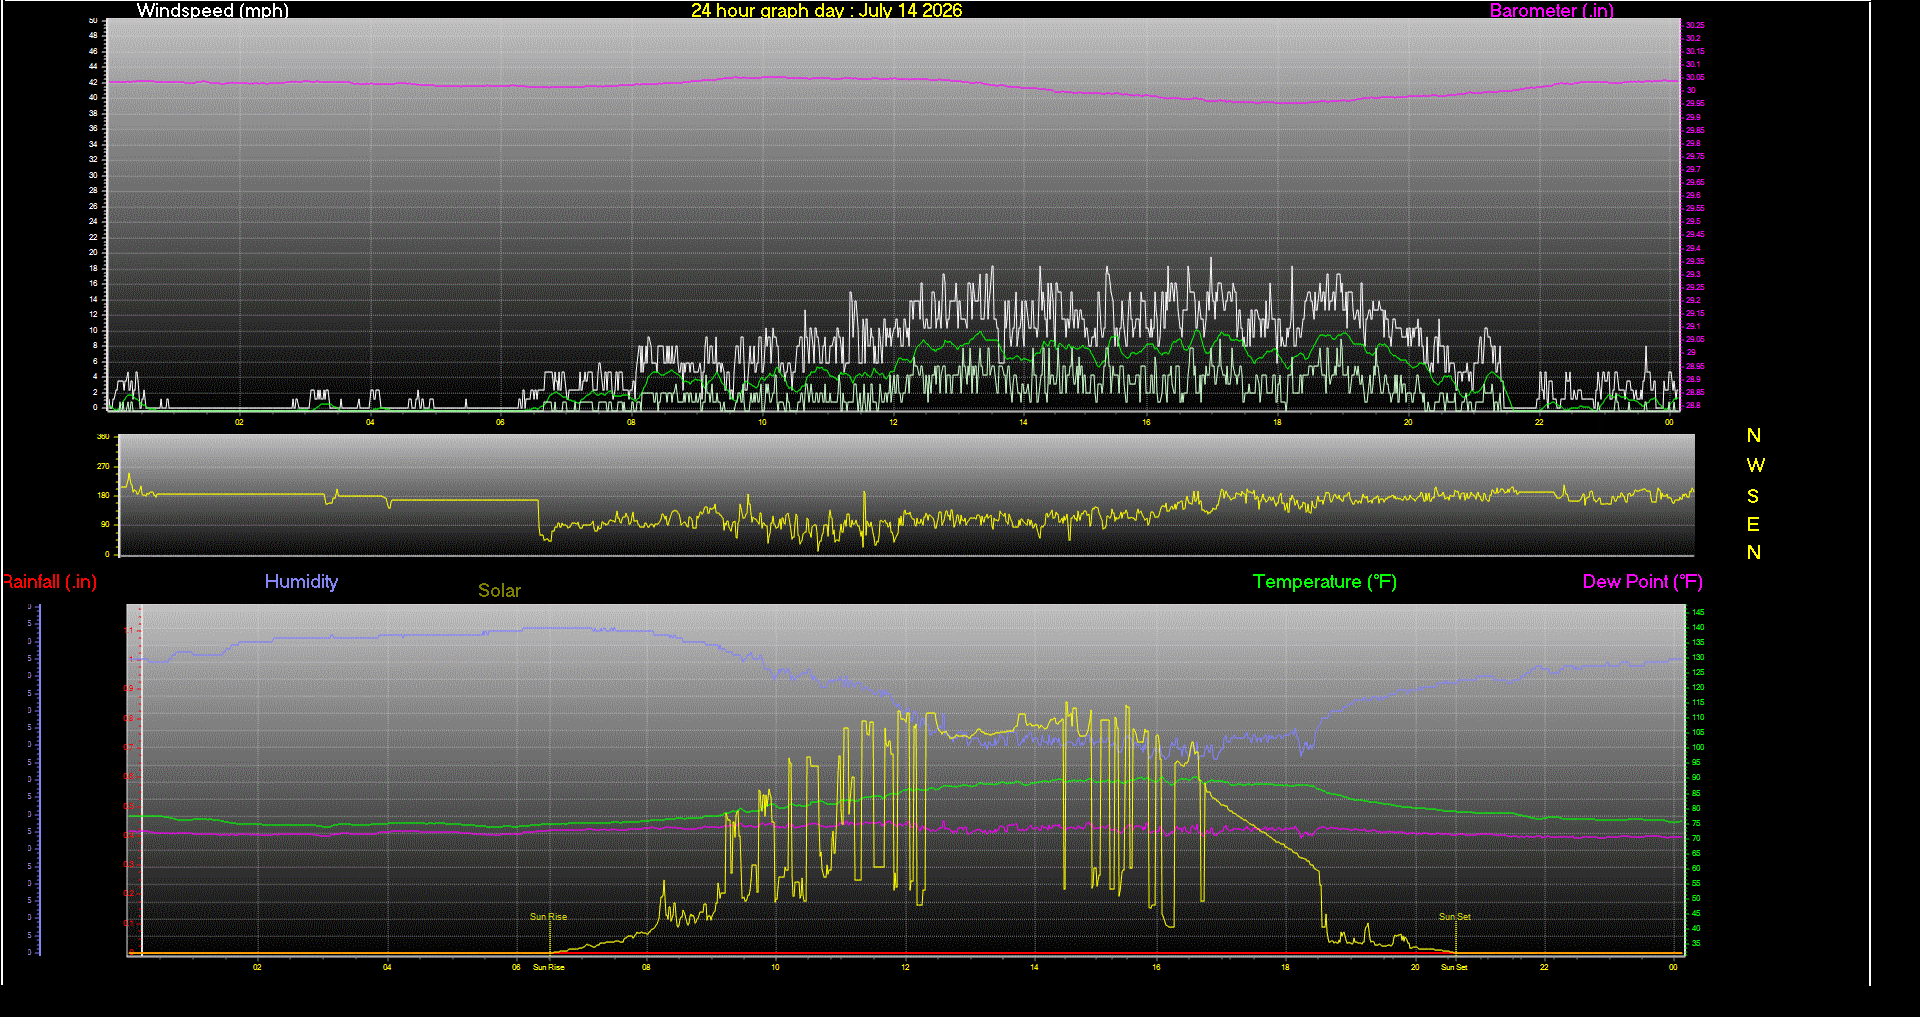
Task: Click the "Sun Set" tick on the lower time axis
Action: pos(1454,967)
